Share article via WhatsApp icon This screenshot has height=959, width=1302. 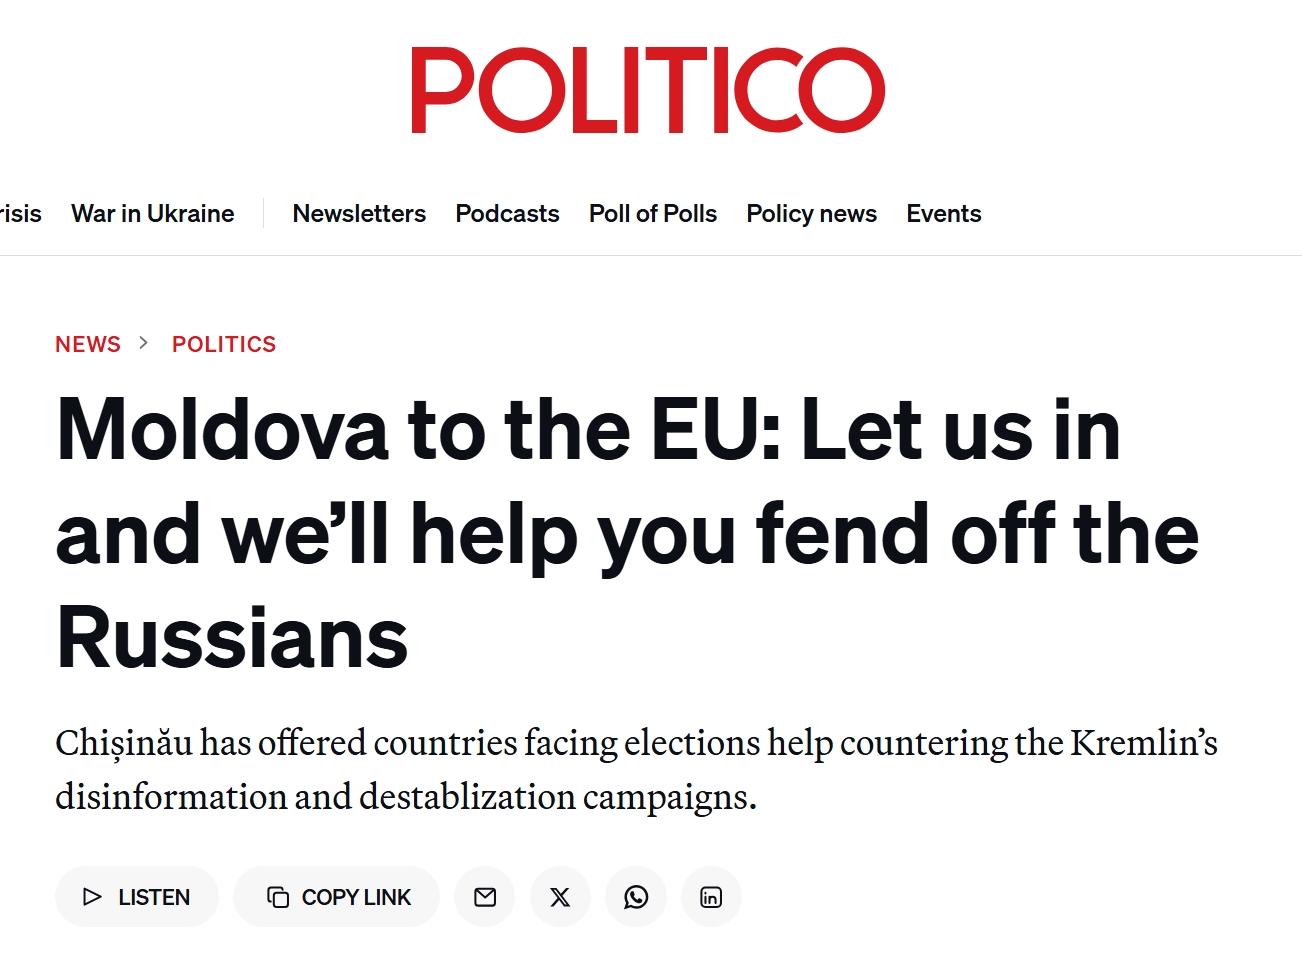pos(636,897)
